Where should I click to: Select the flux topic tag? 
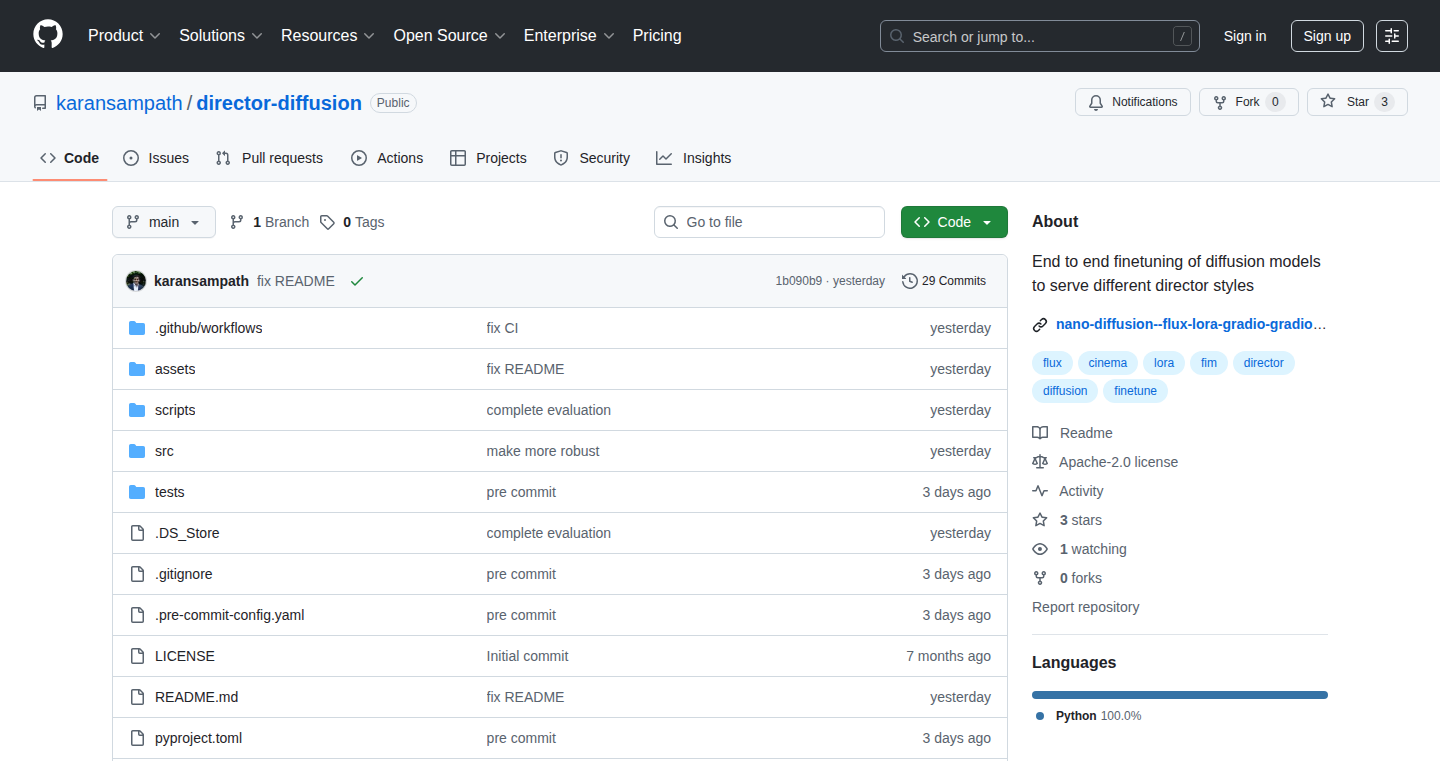pos(1052,363)
